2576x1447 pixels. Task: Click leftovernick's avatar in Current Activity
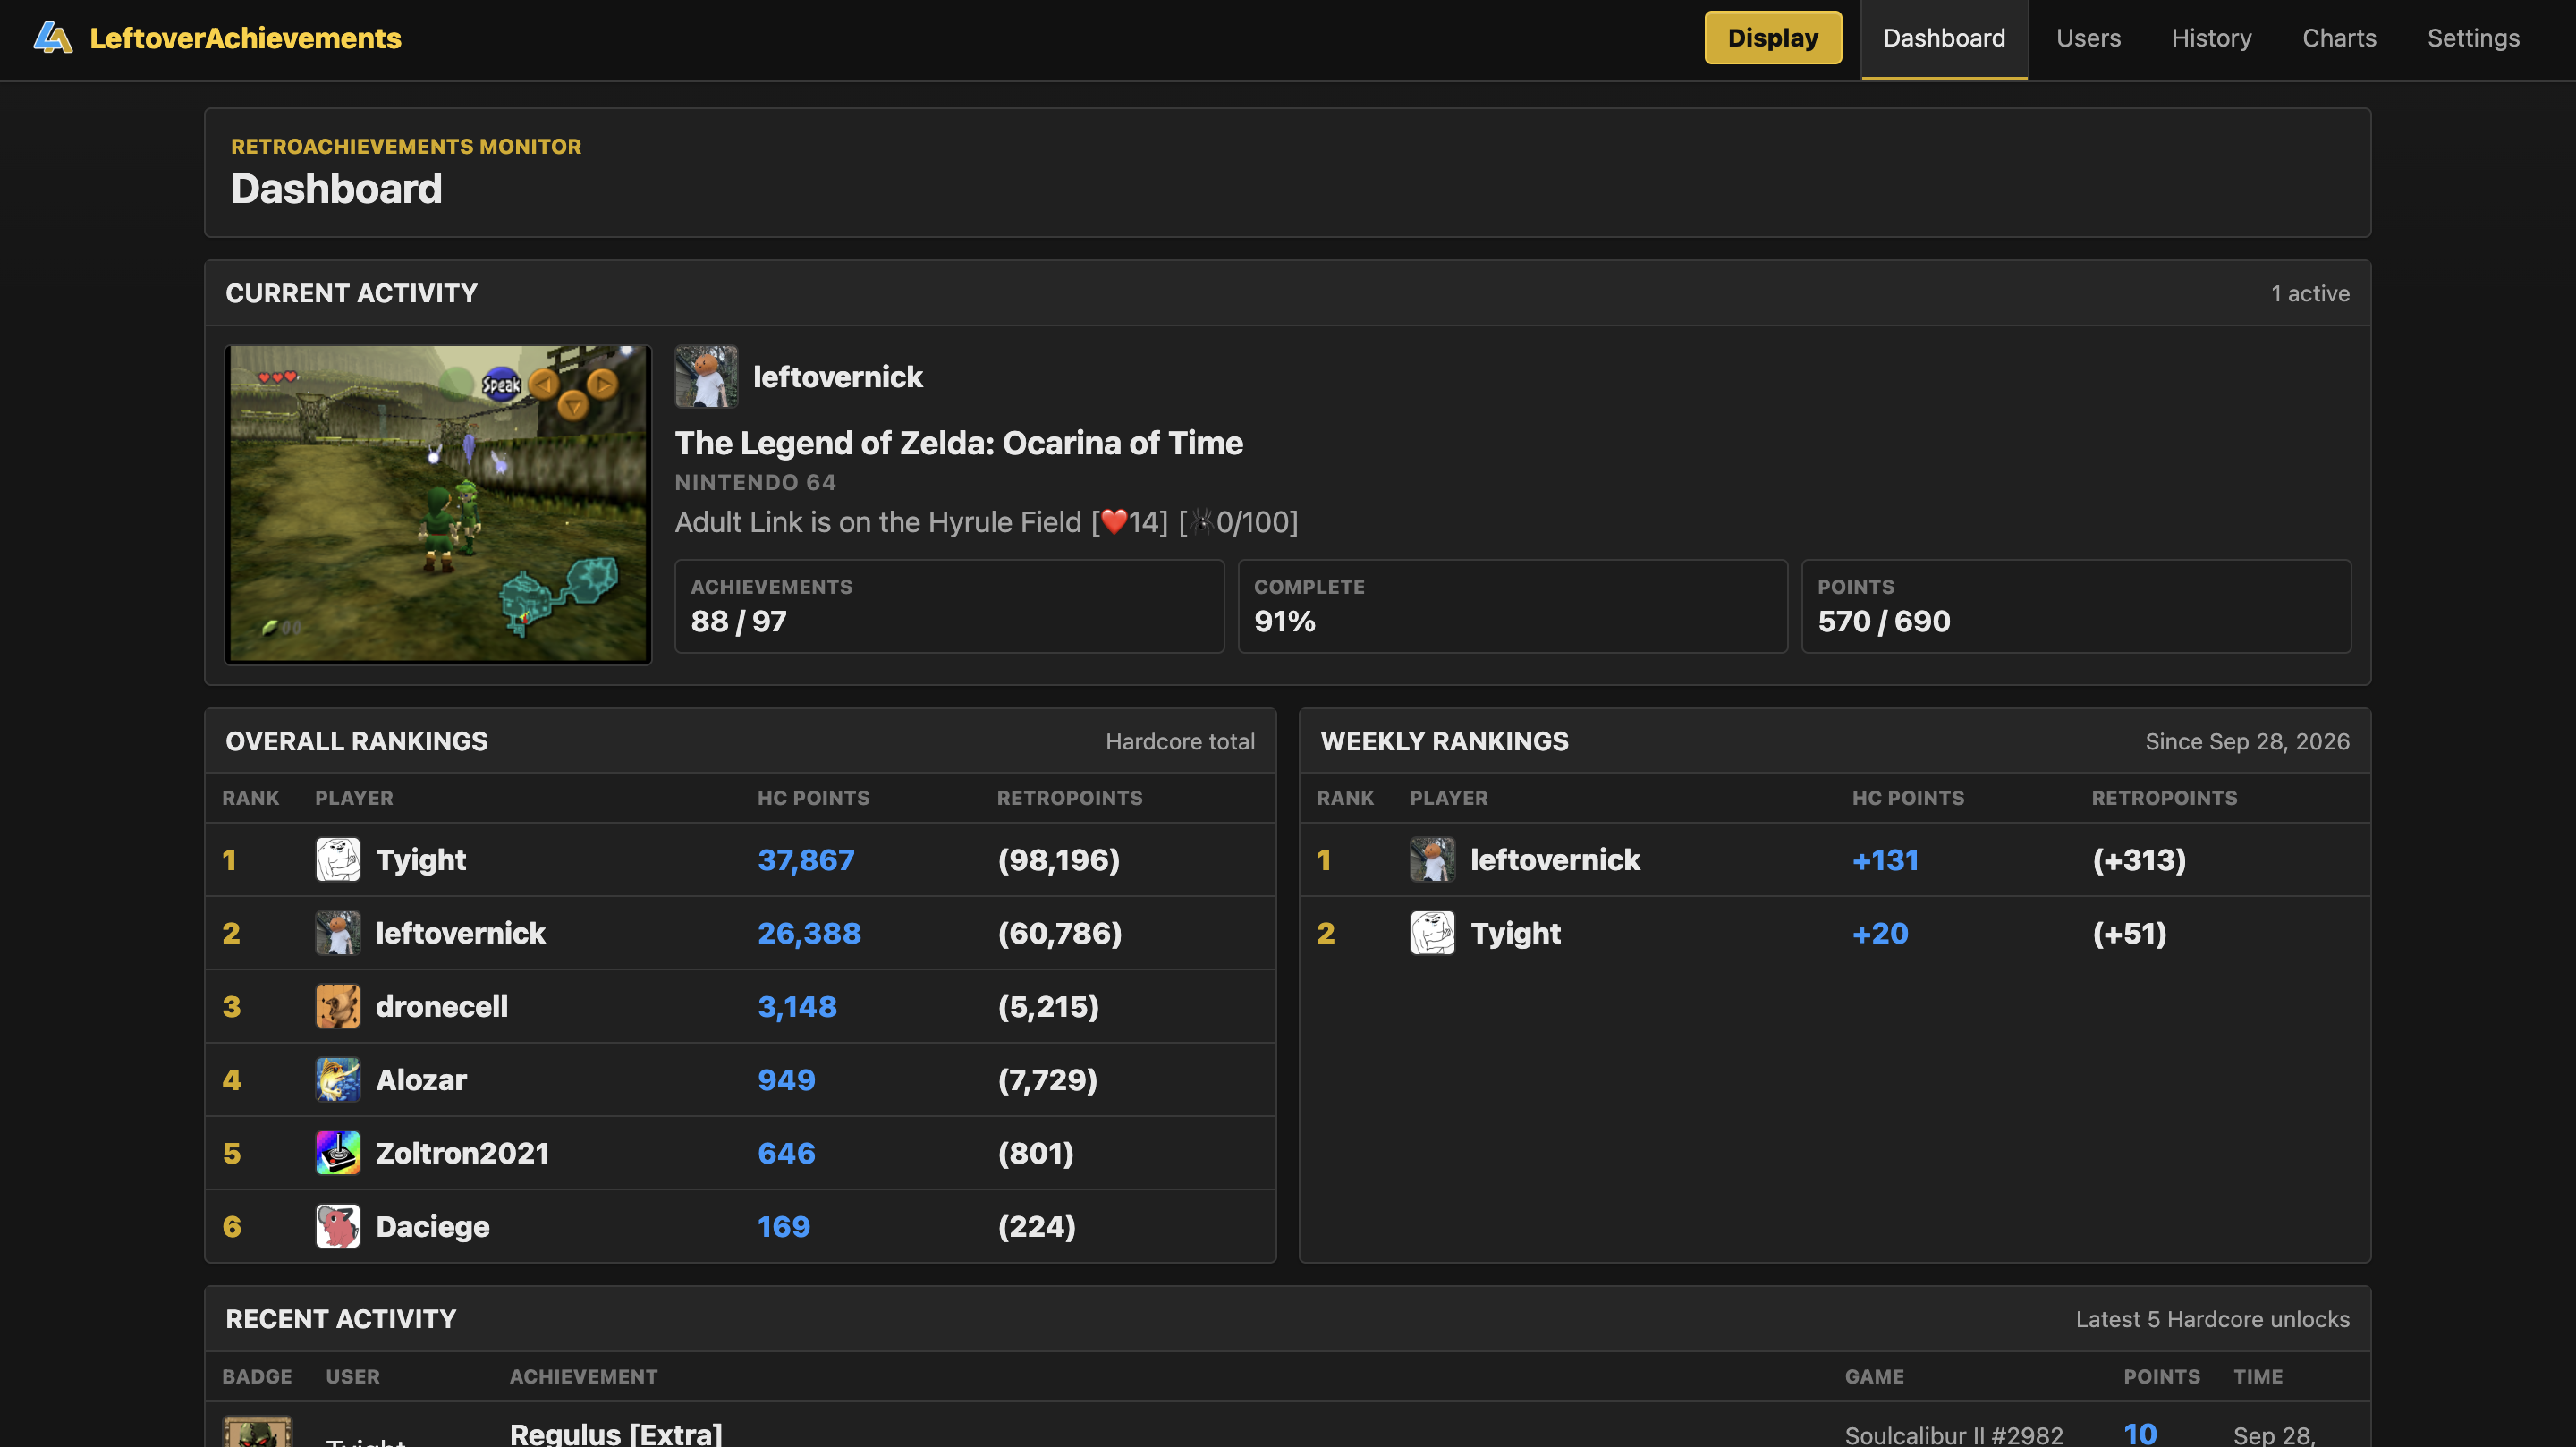click(x=706, y=376)
